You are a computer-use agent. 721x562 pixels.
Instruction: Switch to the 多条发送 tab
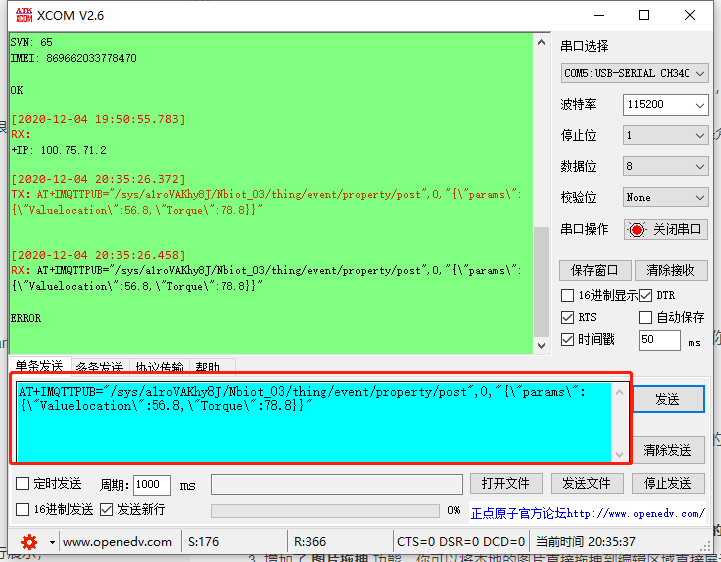tap(99, 366)
